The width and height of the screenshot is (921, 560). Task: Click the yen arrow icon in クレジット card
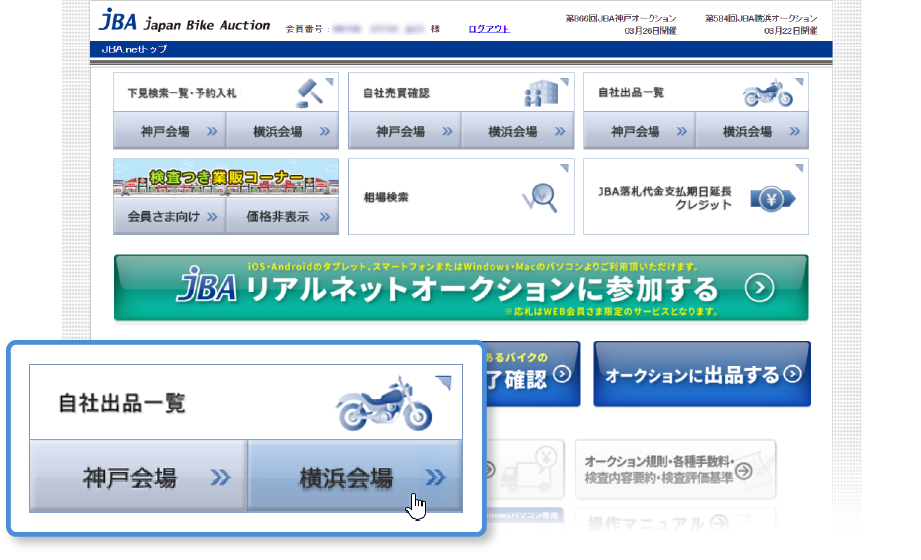point(772,199)
